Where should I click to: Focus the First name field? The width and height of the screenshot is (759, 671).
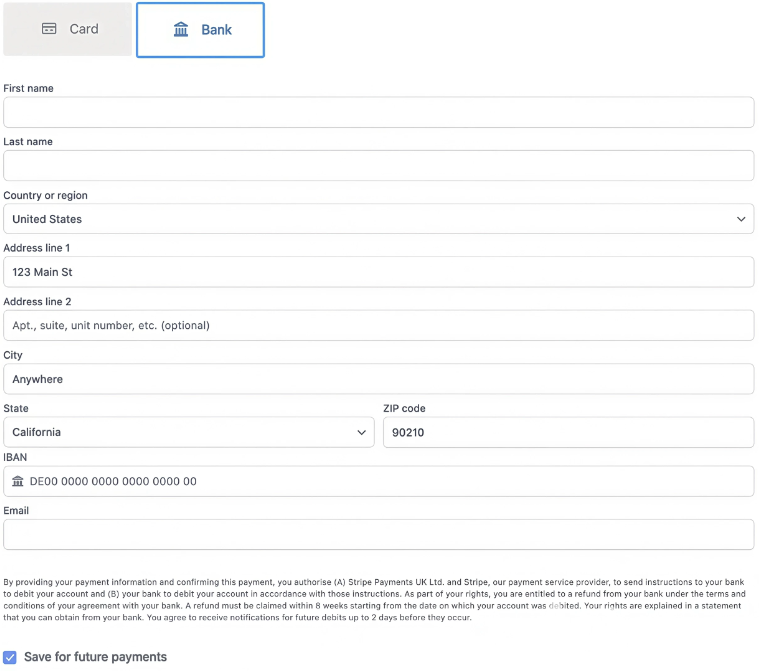379,112
